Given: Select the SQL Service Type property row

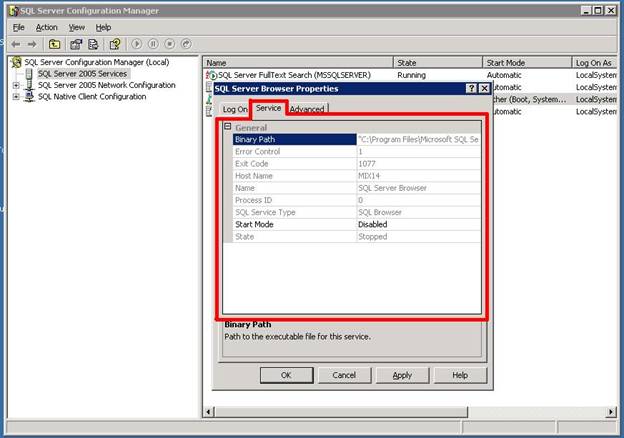Looking at the screenshot, I should click(356, 212).
